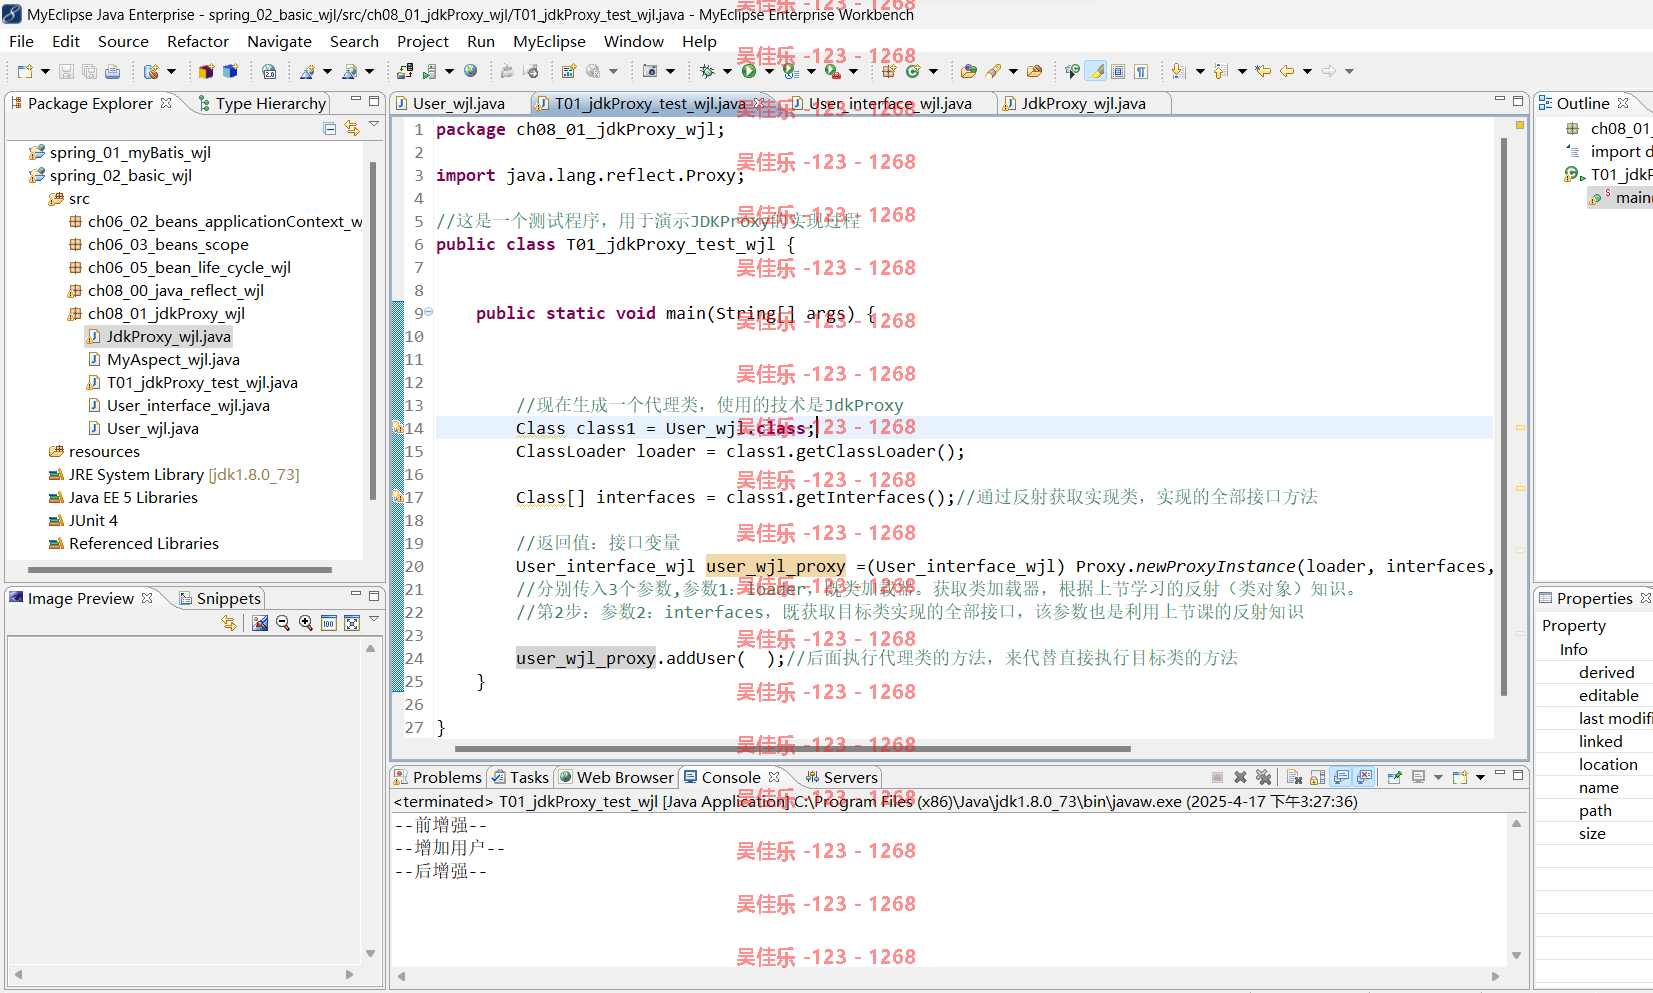Click 'editable' property row
This screenshot has height=993, width=1653.
pos(1609,695)
